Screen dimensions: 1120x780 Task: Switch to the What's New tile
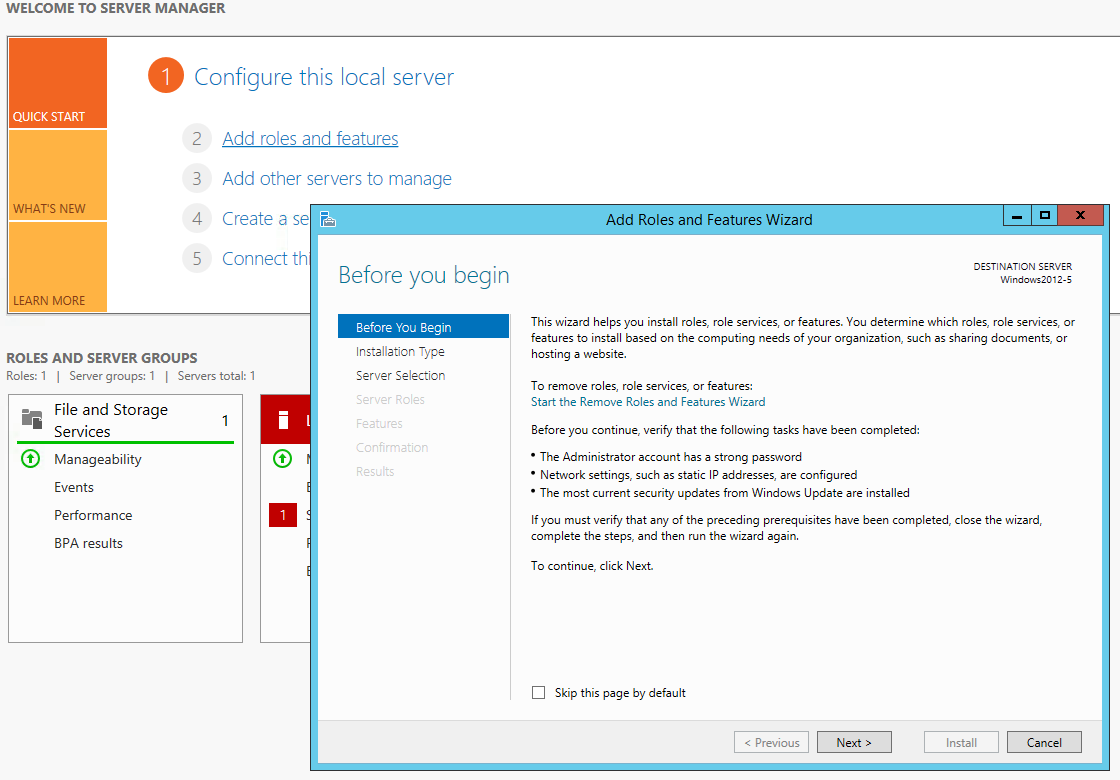point(57,176)
